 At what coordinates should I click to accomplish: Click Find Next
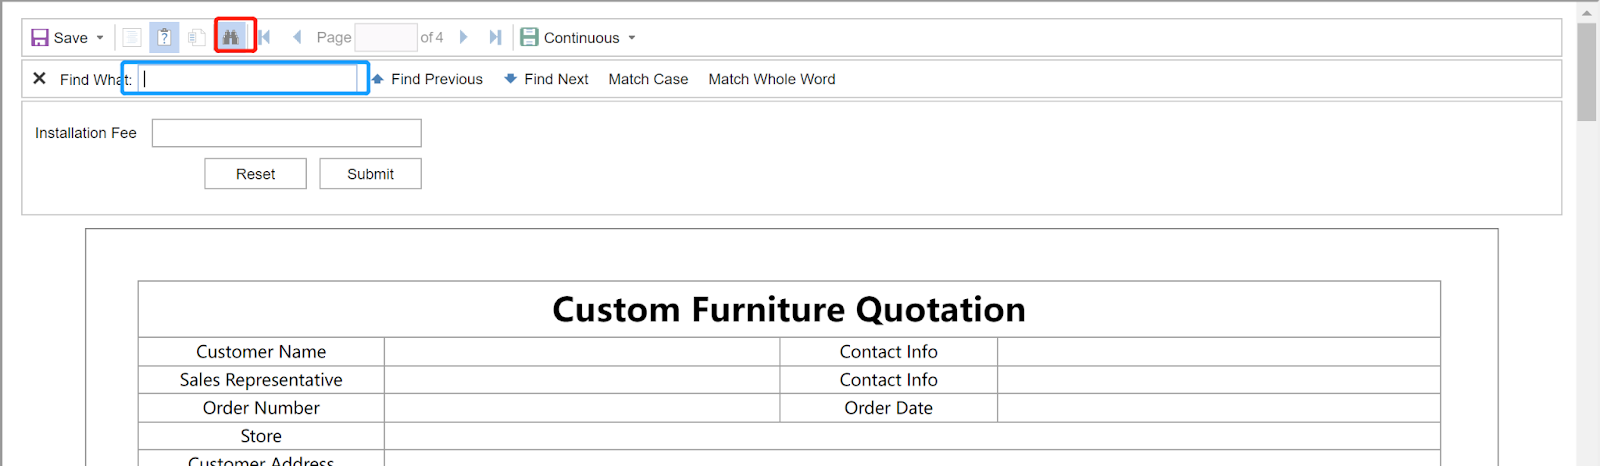[x=547, y=79]
